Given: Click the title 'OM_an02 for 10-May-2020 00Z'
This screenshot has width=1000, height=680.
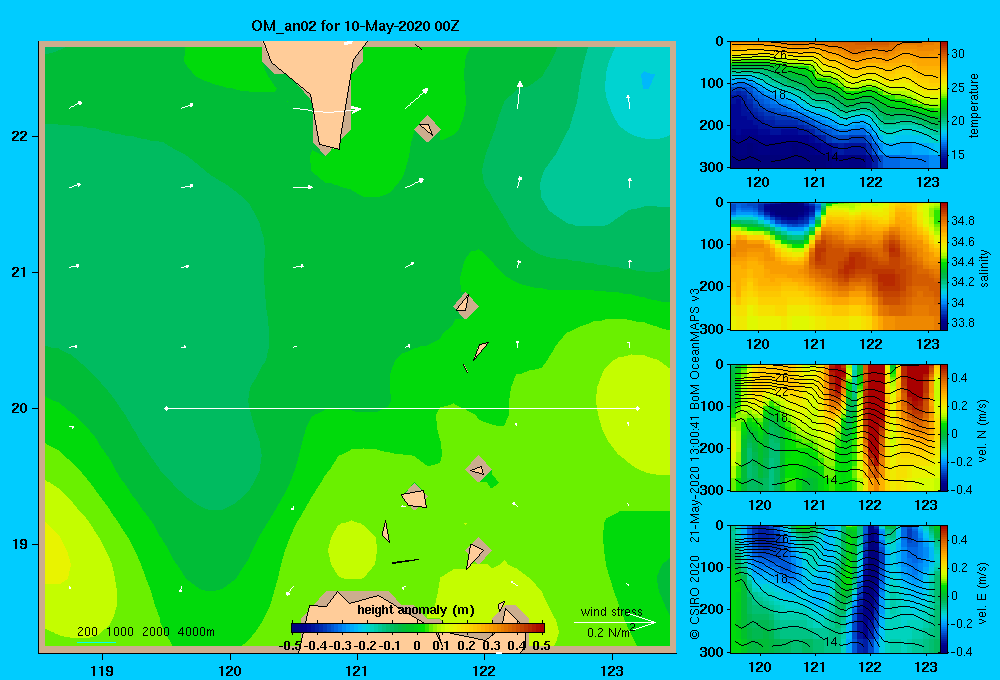Looking at the screenshot, I should pyautogui.click(x=355, y=26).
